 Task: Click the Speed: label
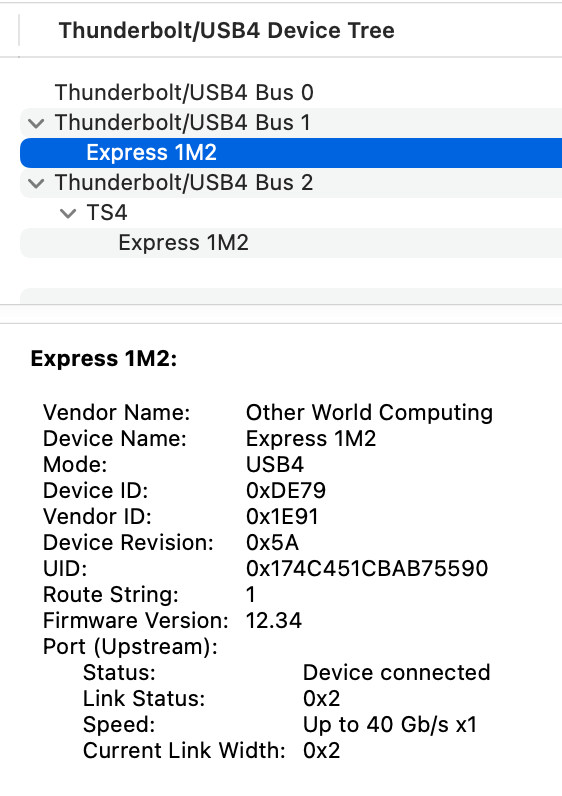click(x=119, y=725)
